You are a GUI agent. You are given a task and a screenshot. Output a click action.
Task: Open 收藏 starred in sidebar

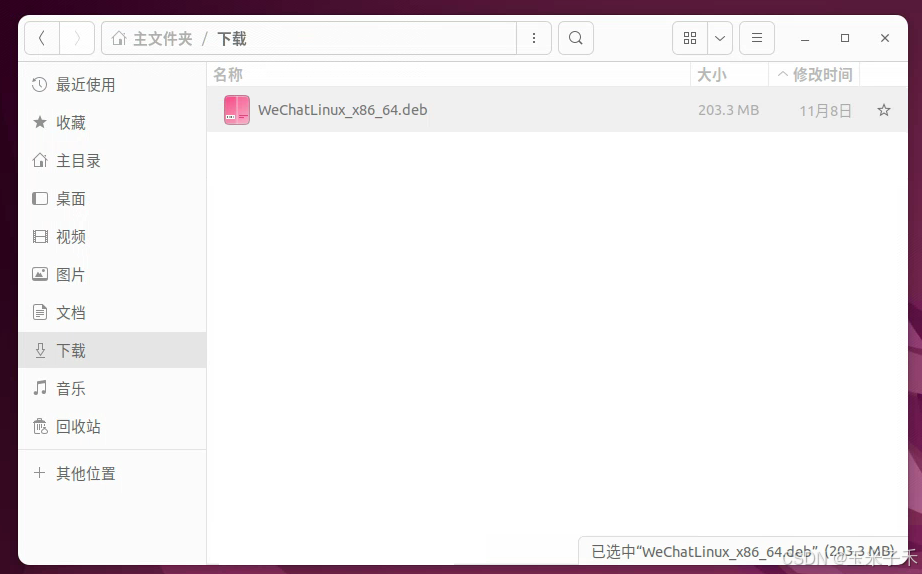[x=112, y=122]
